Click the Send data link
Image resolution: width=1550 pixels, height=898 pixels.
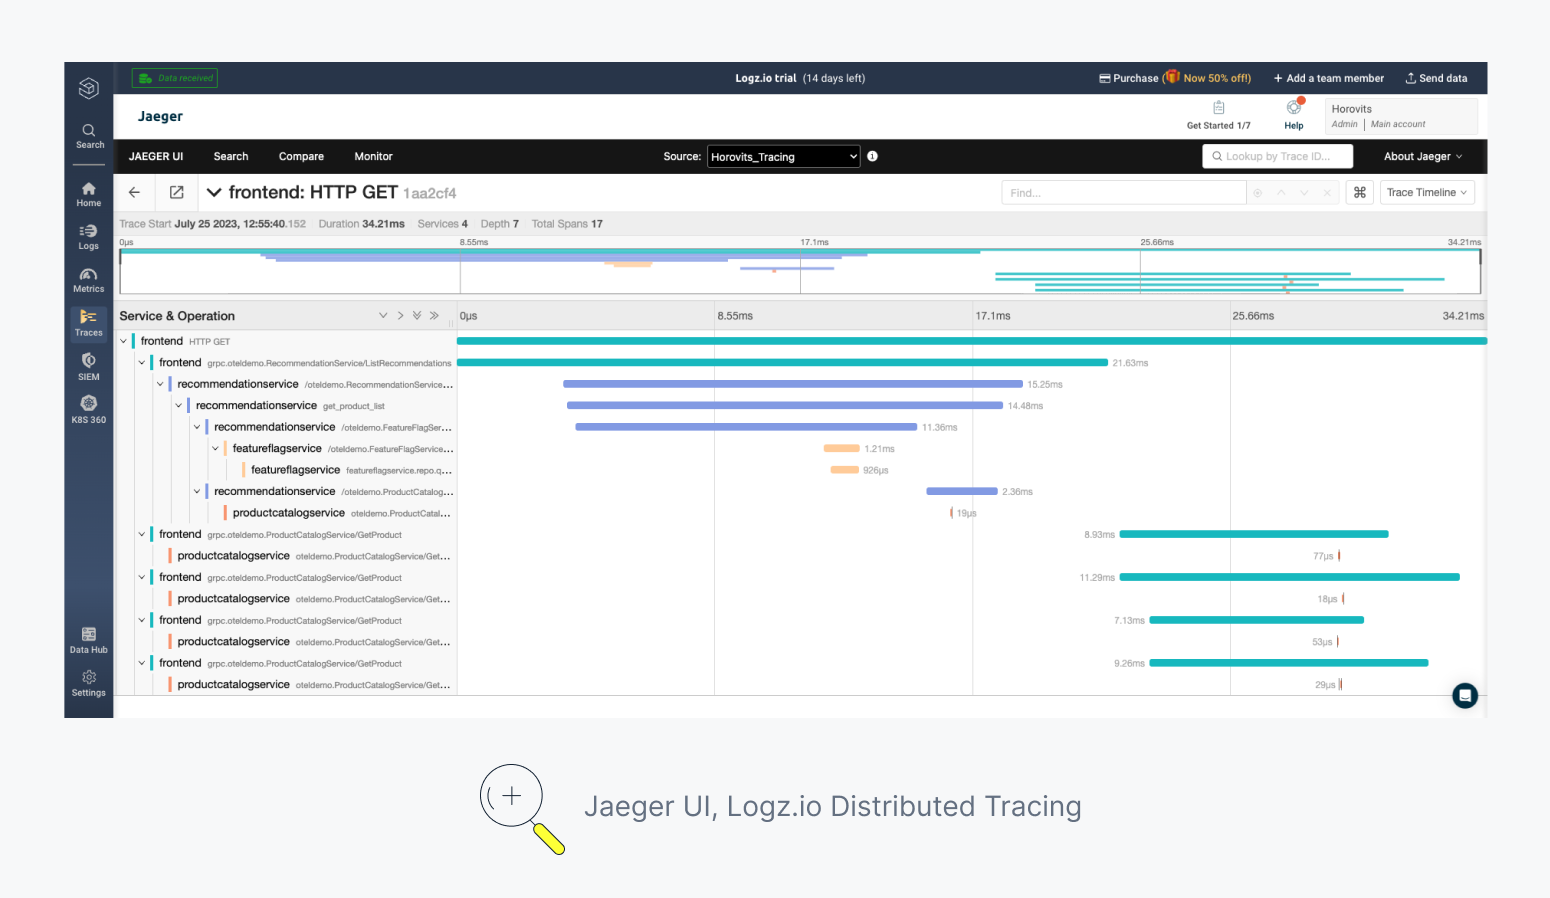click(x=1437, y=77)
